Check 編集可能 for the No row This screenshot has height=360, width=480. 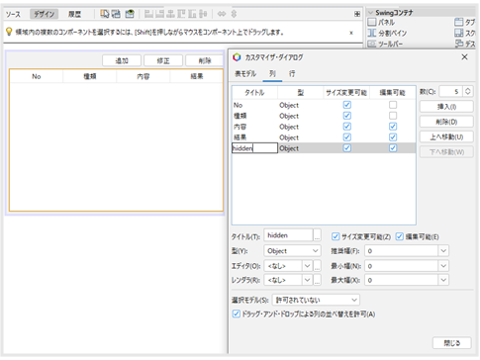(393, 105)
